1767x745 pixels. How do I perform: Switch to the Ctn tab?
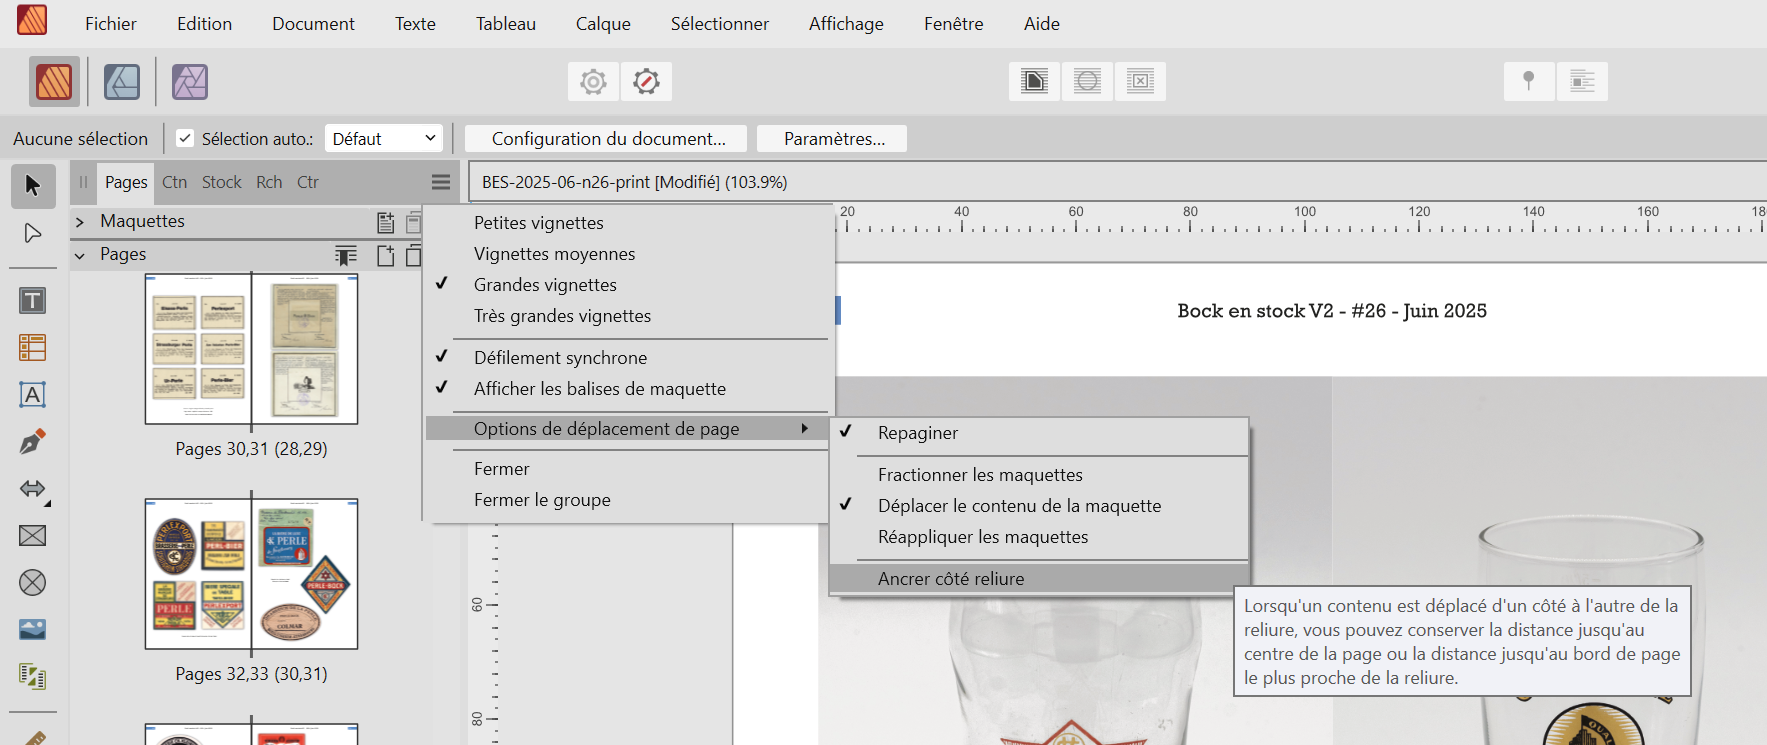(175, 182)
